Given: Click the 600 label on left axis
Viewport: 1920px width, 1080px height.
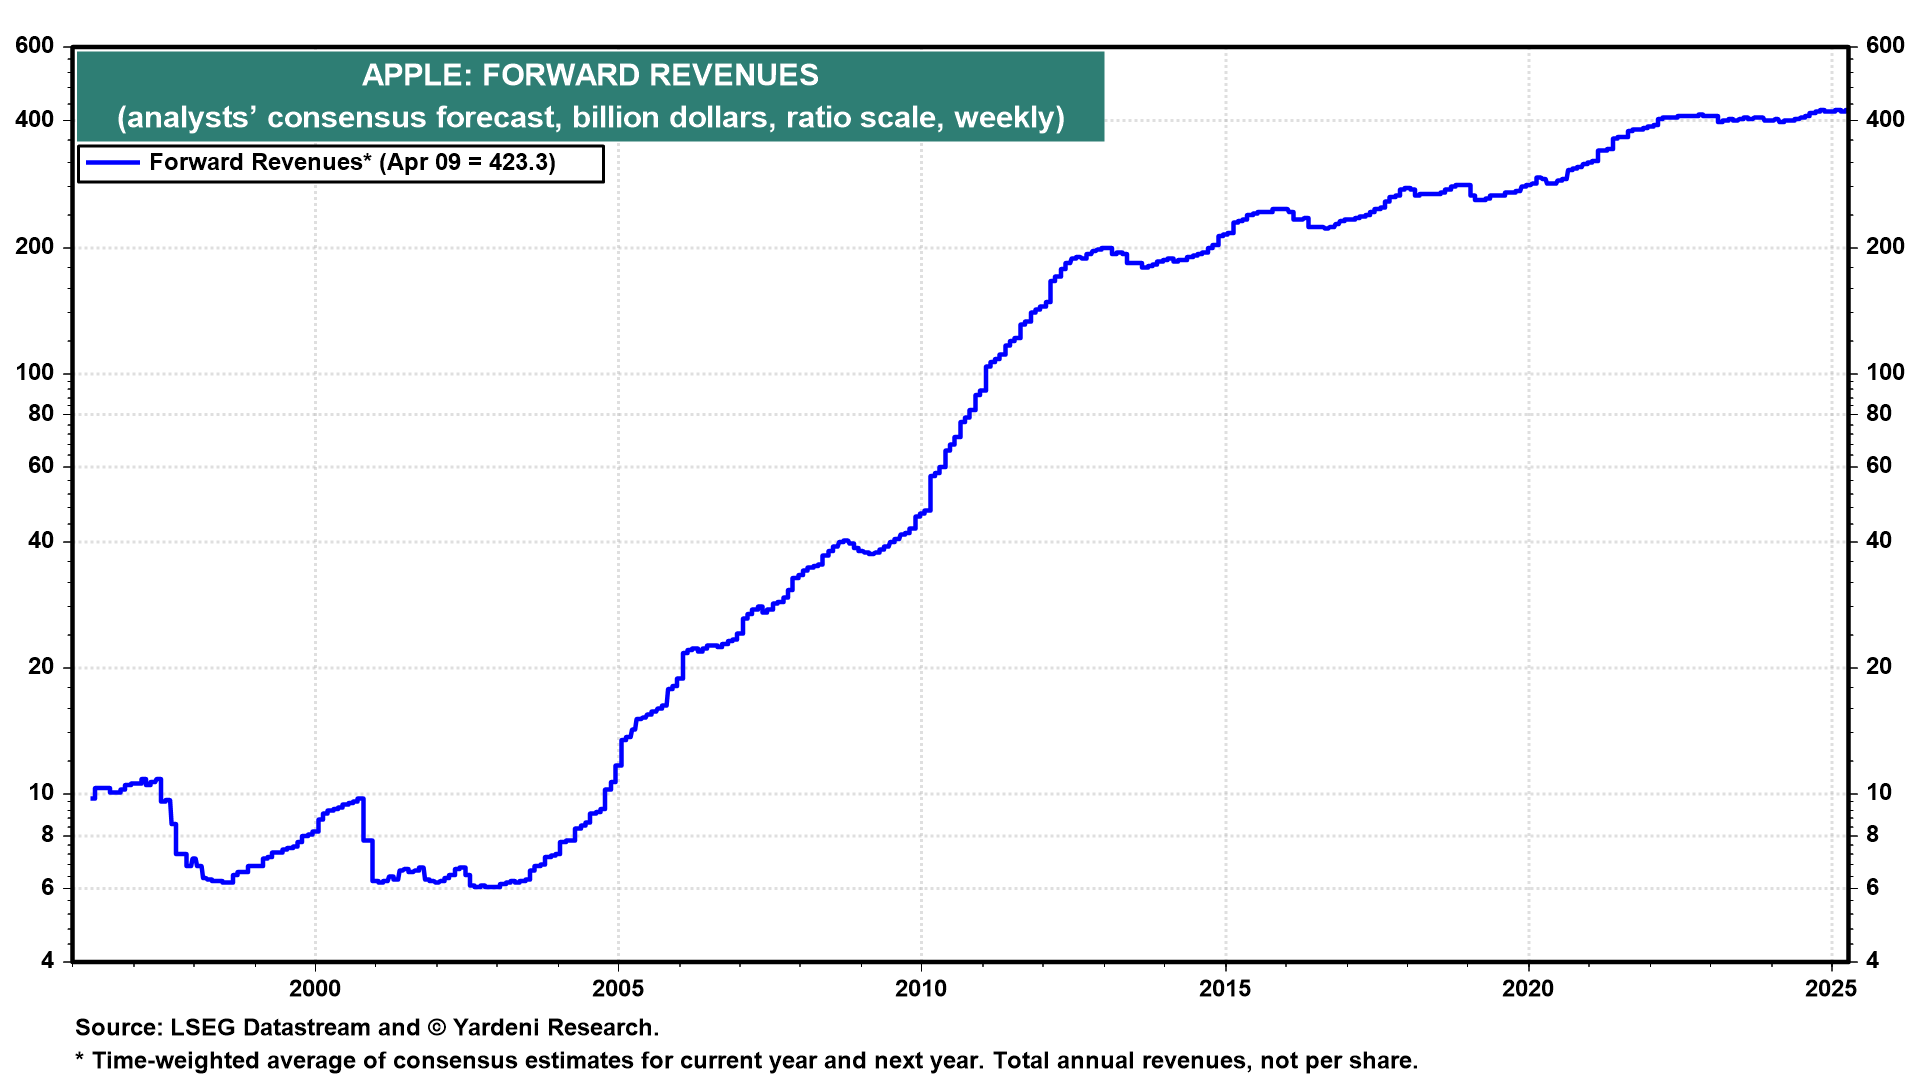Looking at the screenshot, I should 35,46.
